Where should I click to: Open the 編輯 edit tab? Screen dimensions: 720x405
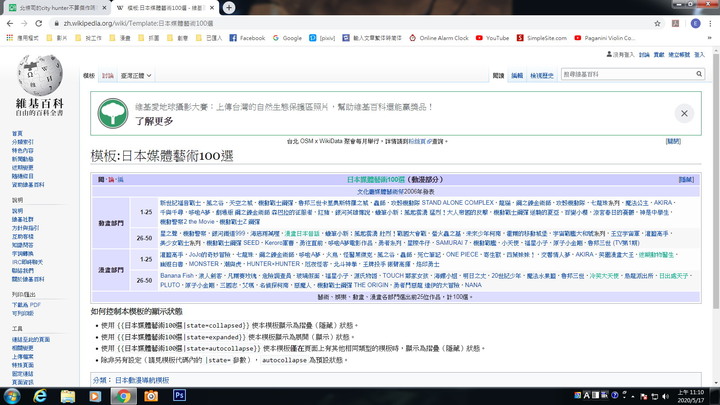(x=517, y=76)
